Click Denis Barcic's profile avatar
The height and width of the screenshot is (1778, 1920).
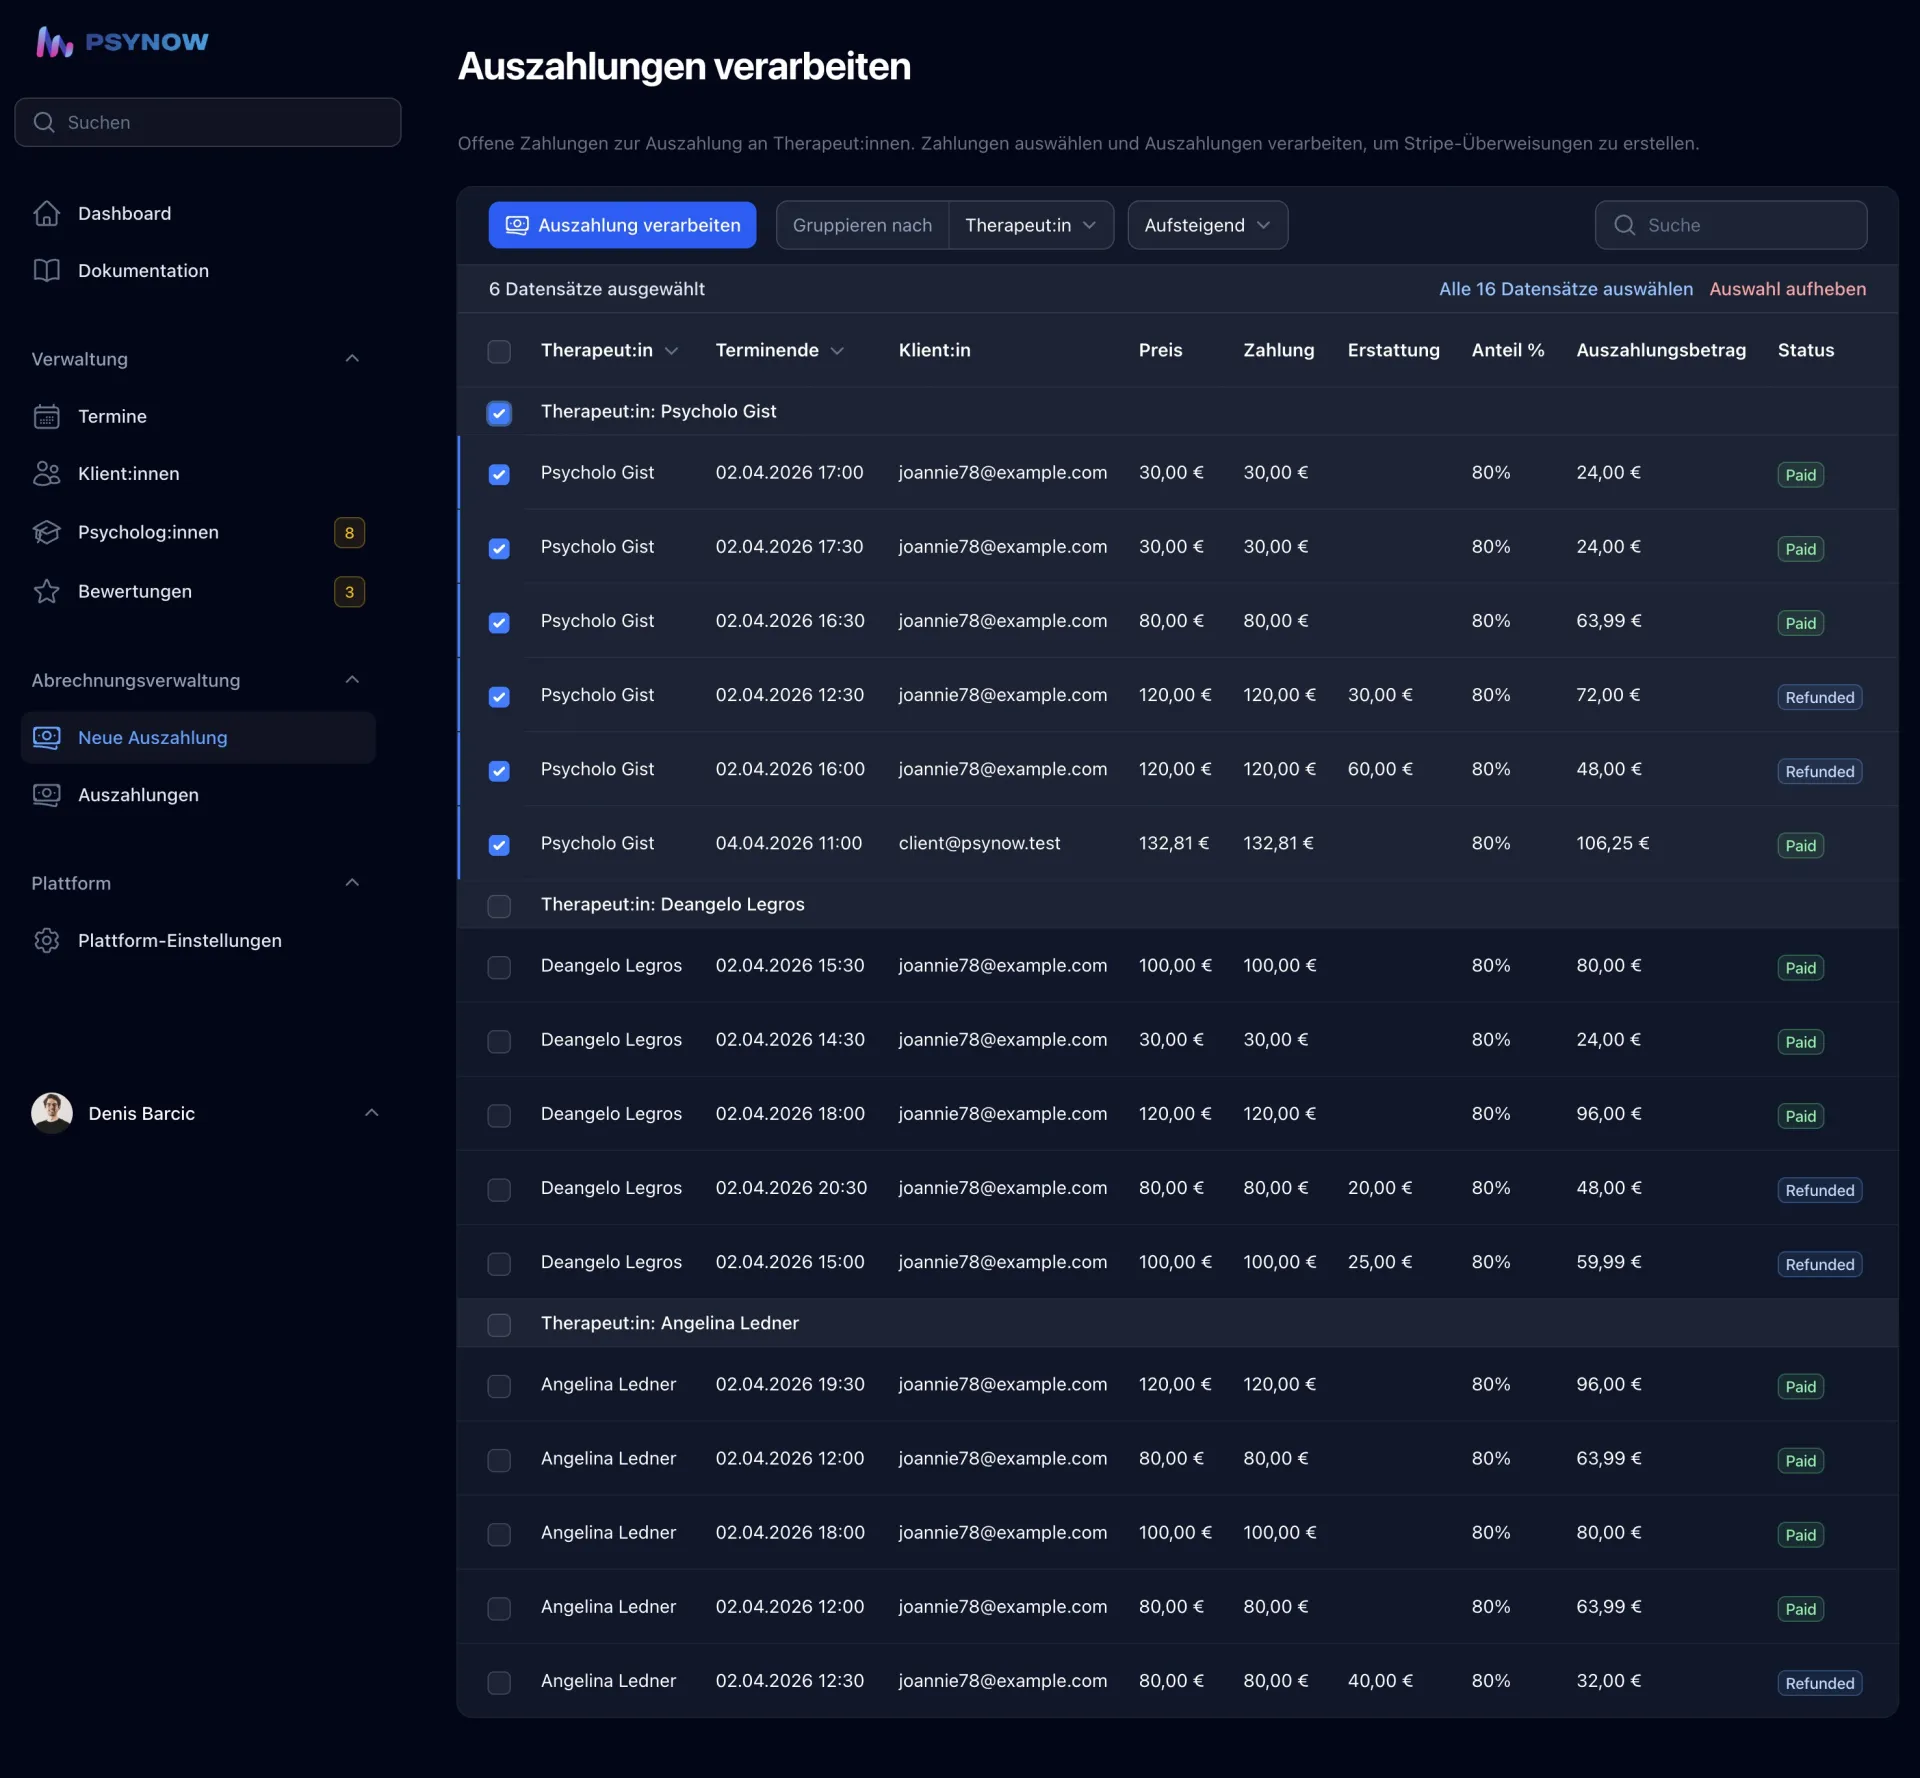[50, 1113]
